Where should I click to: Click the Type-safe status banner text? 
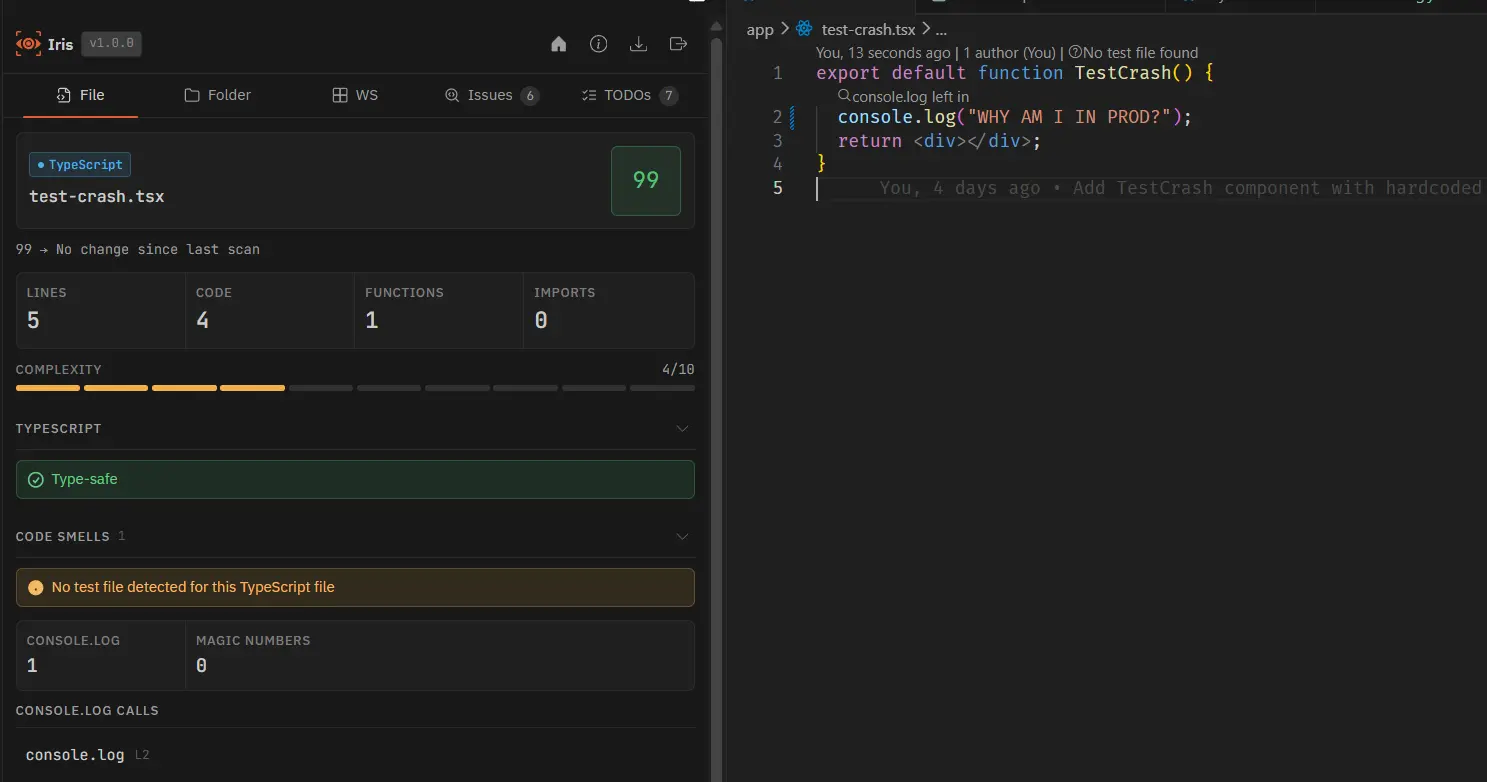[x=85, y=480]
